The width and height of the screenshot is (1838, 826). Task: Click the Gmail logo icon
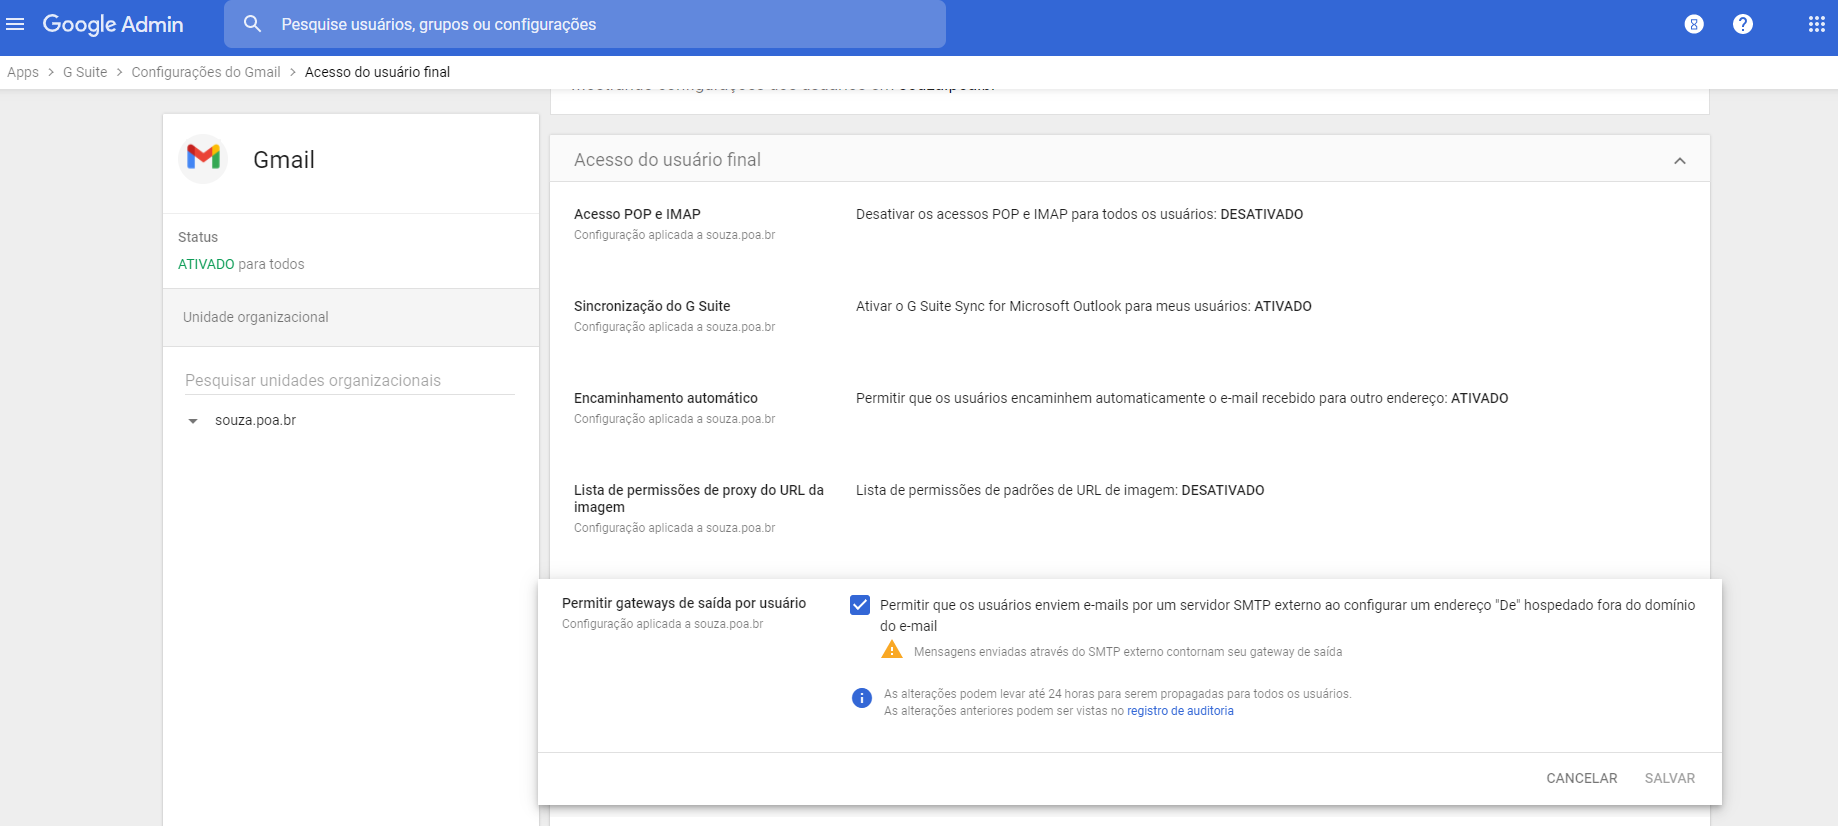pyautogui.click(x=204, y=158)
